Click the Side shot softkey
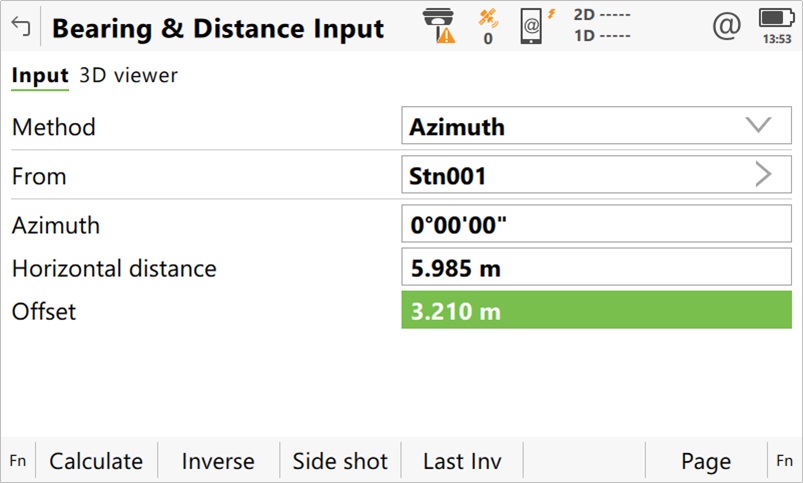The height and width of the screenshot is (483, 803). tap(340, 461)
